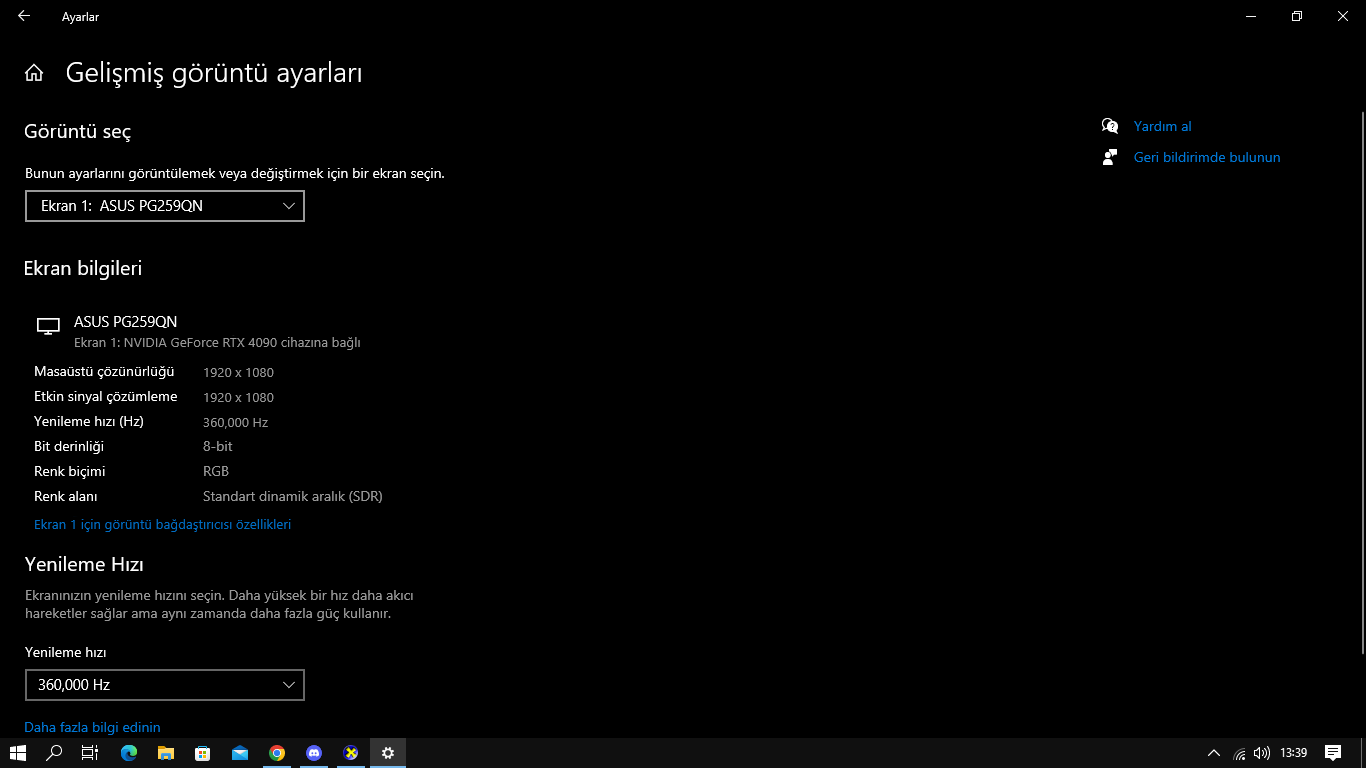
Task: Click the Standart dinamik aralık (SDR) value
Action: coord(293,496)
